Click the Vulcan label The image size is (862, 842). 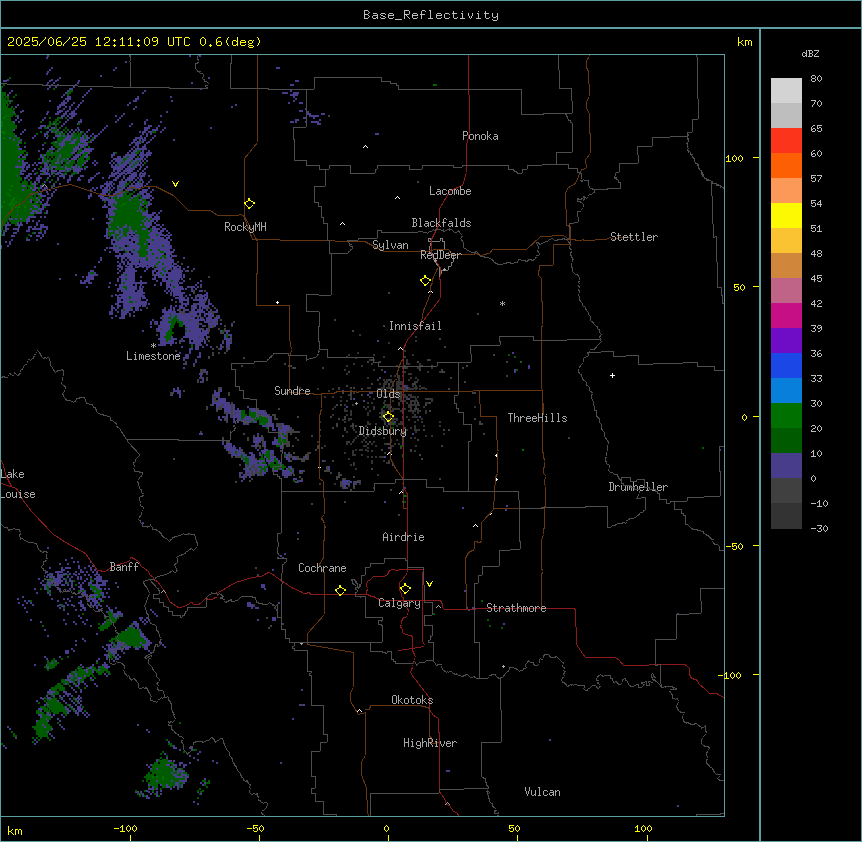tap(543, 792)
